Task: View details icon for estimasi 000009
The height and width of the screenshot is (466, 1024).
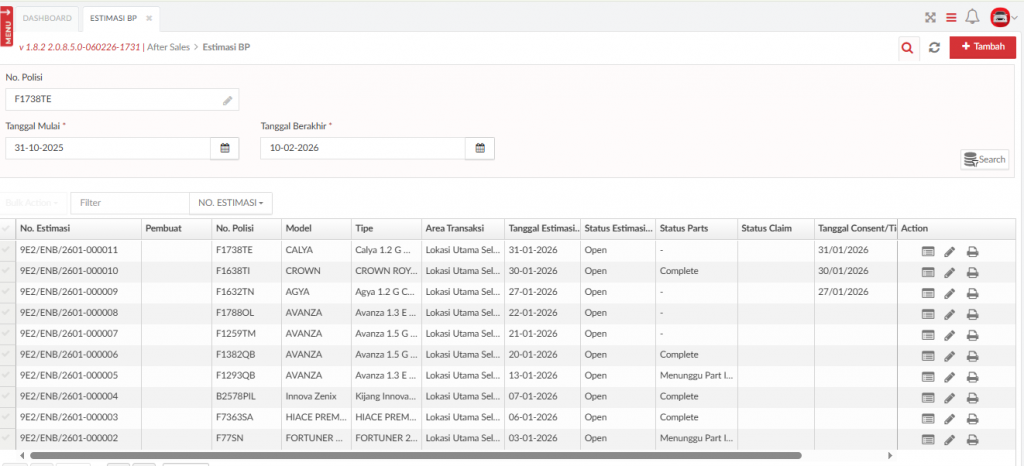Action: pos(928,293)
